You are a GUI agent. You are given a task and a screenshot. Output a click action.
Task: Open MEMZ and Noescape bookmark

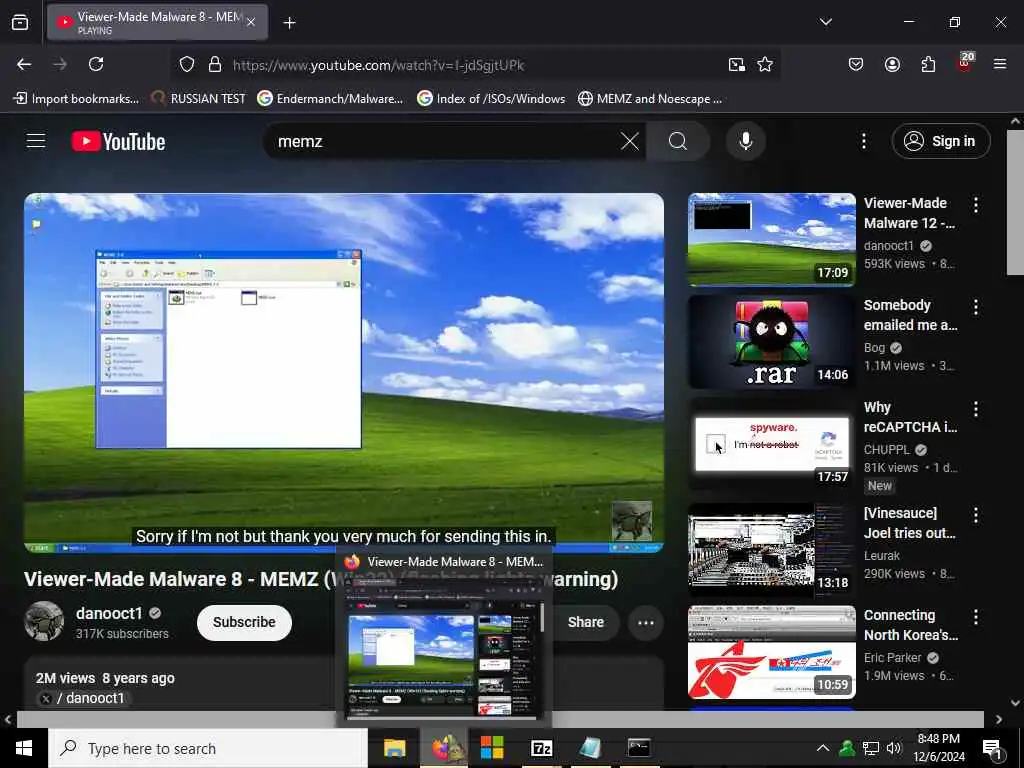650,99
